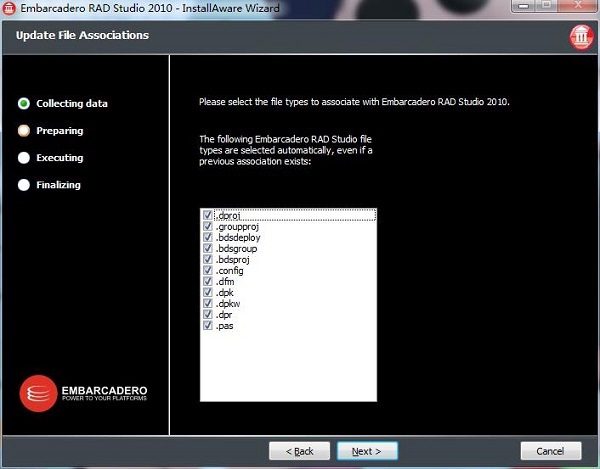
Task: Click the Next button
Action: 367,451
